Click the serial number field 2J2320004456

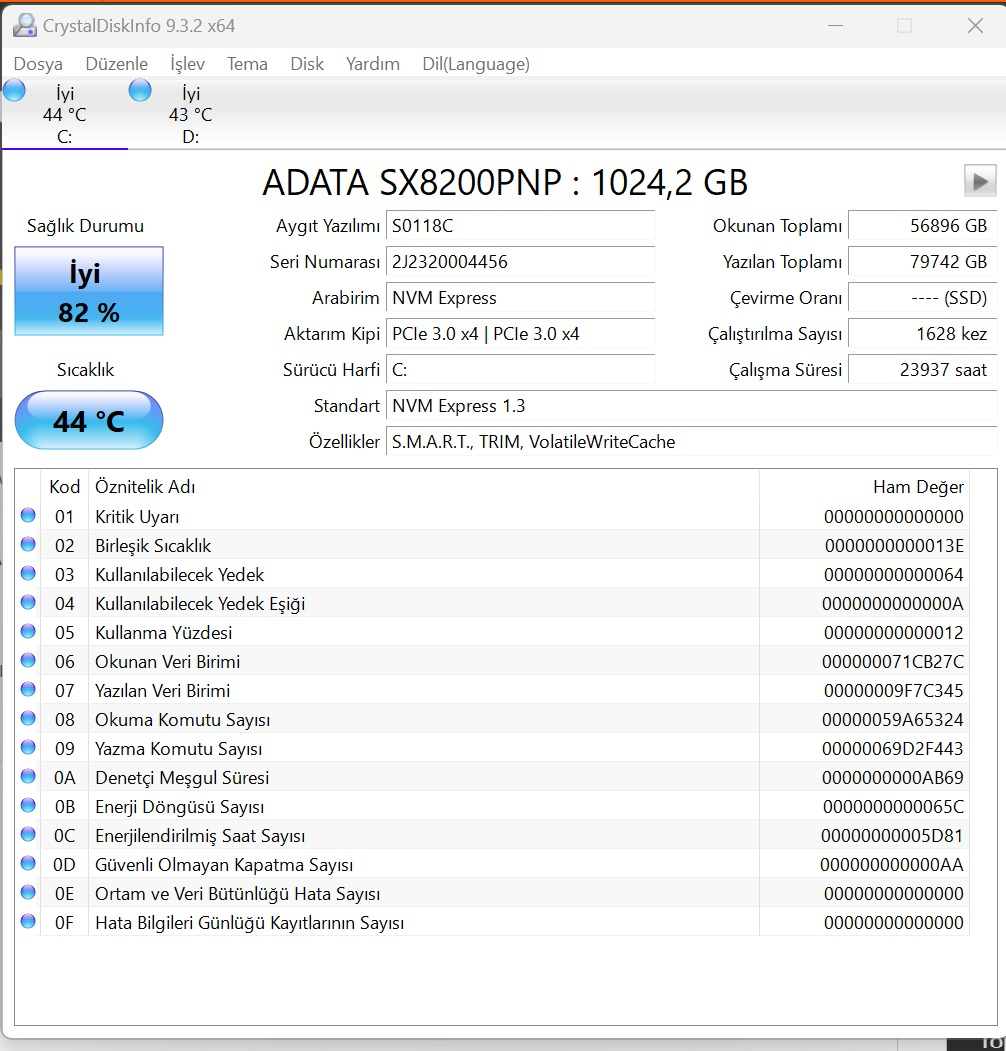pos(521,261)
